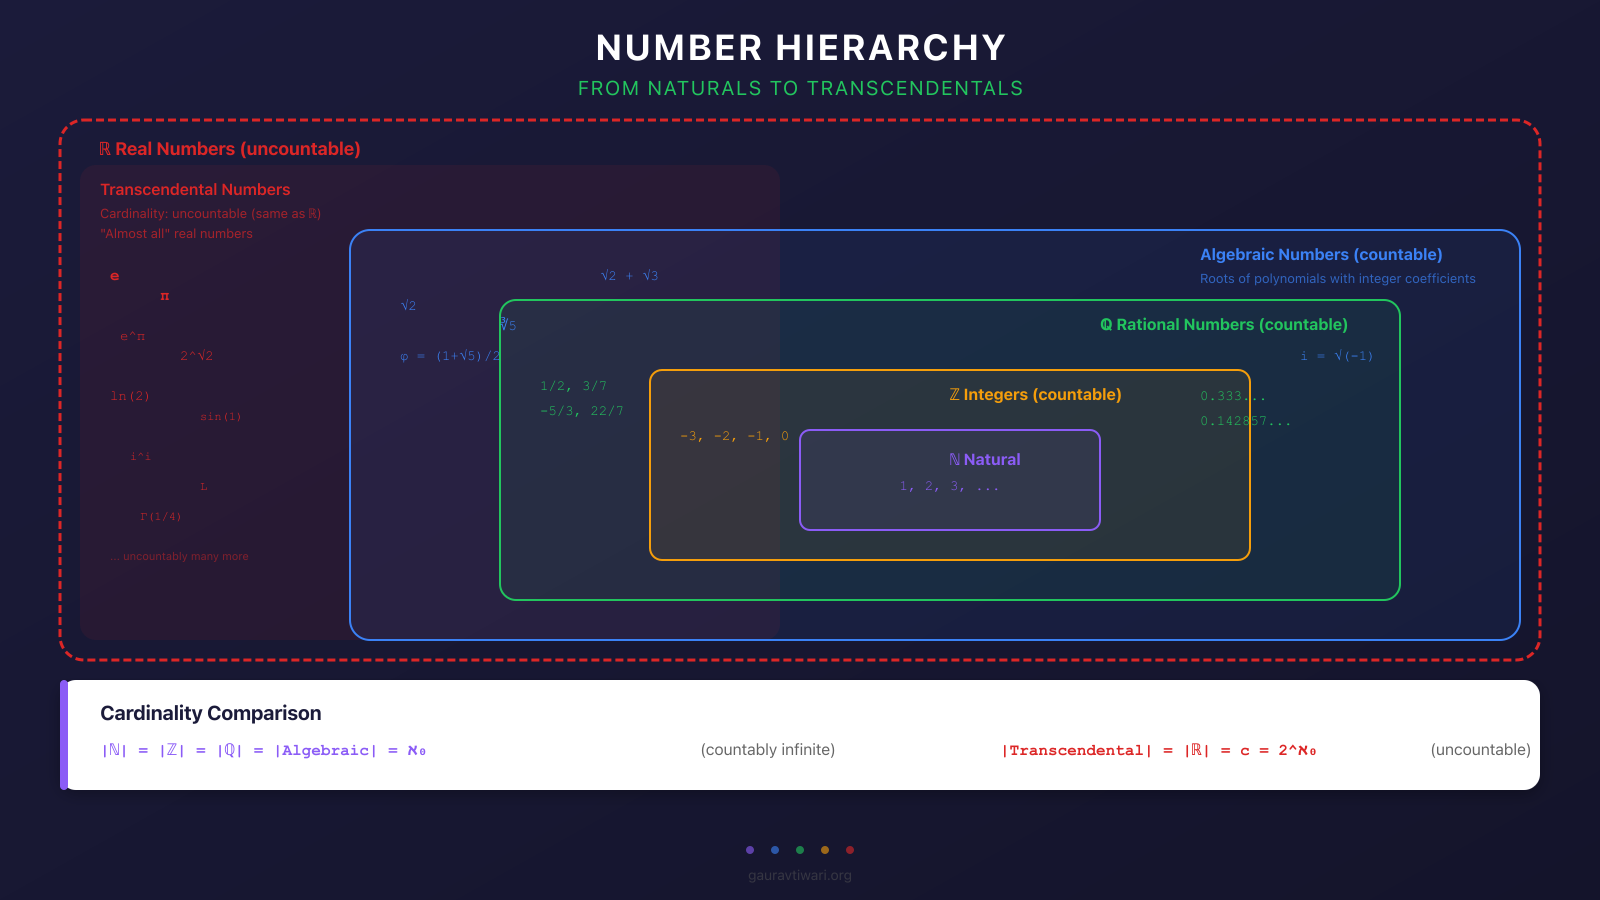Image resolution: width=1600 pixels, height=900 pixels.
Task: Click the green dot swatch
Action: [799, 850]
